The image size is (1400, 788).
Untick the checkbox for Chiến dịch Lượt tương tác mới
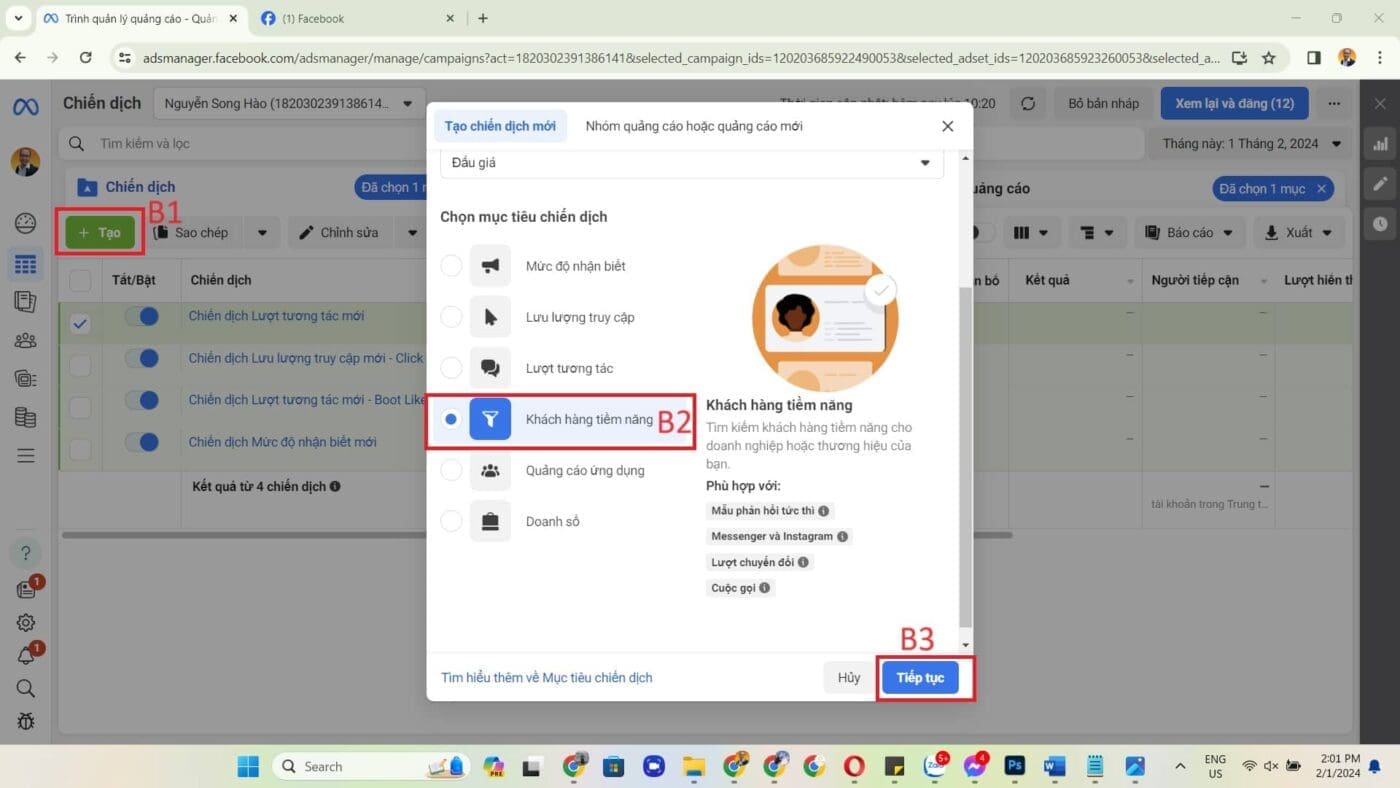(80, 324)
